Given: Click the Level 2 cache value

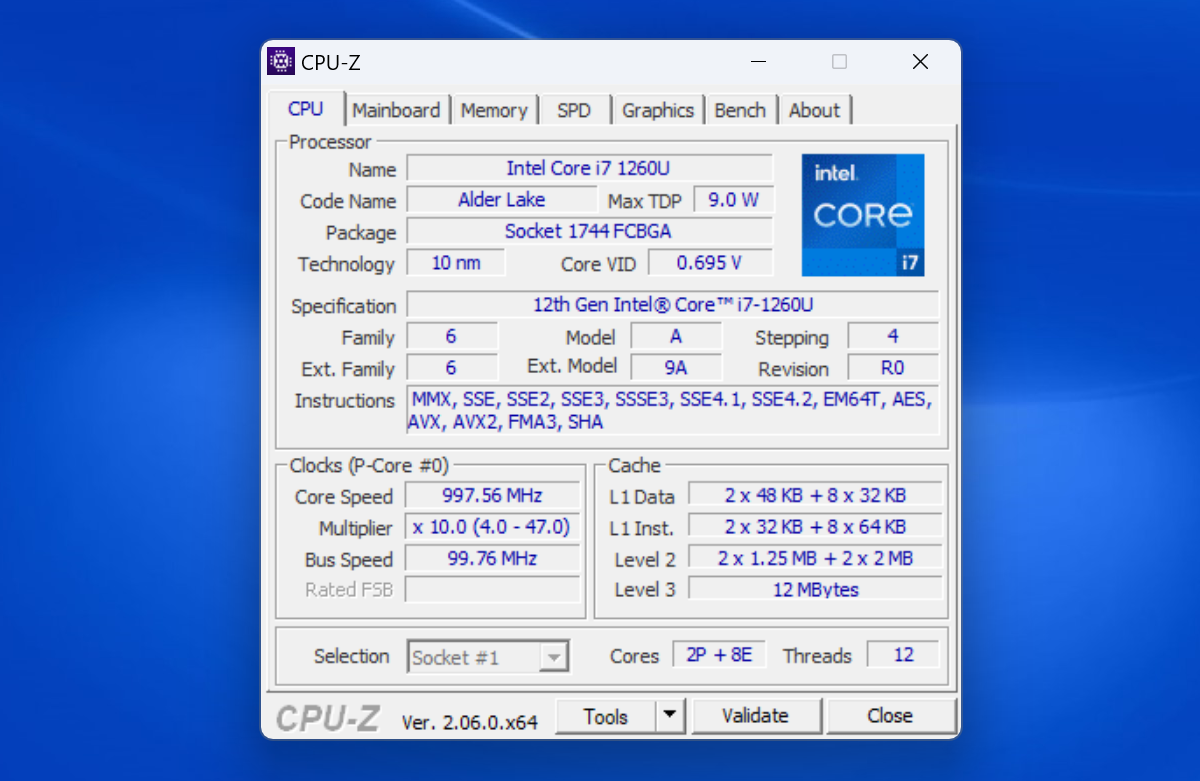Looking at the screenshot, I should (x=815, y=558).
